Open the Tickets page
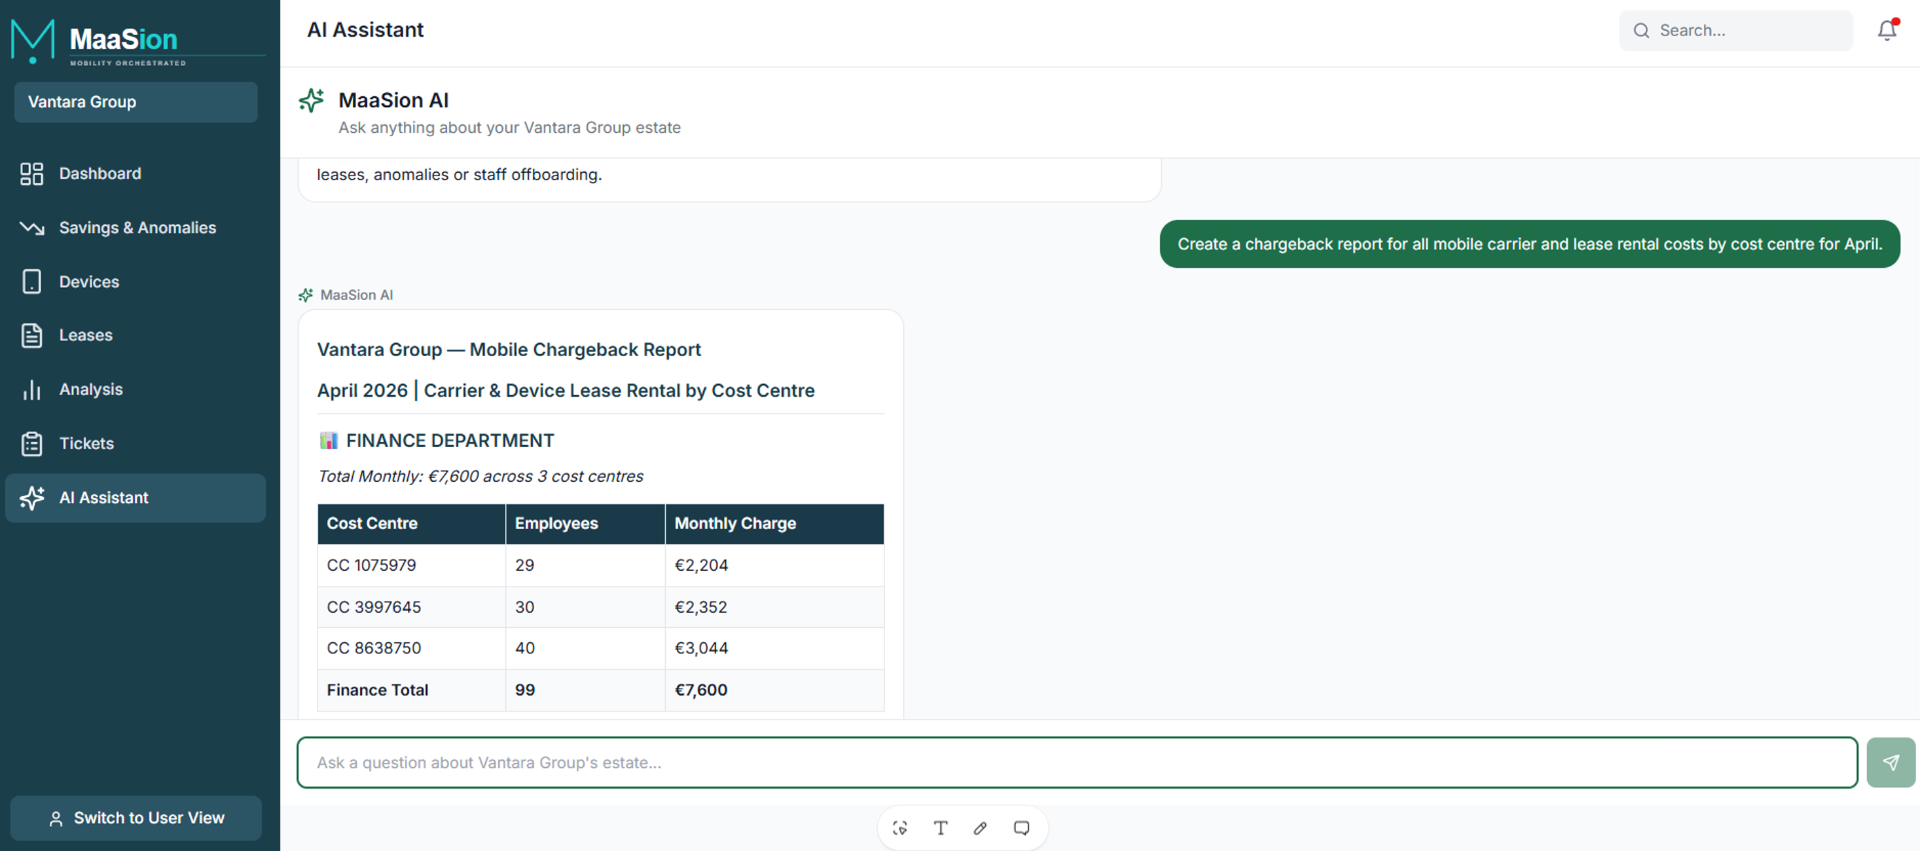 (x=135, y=443)
